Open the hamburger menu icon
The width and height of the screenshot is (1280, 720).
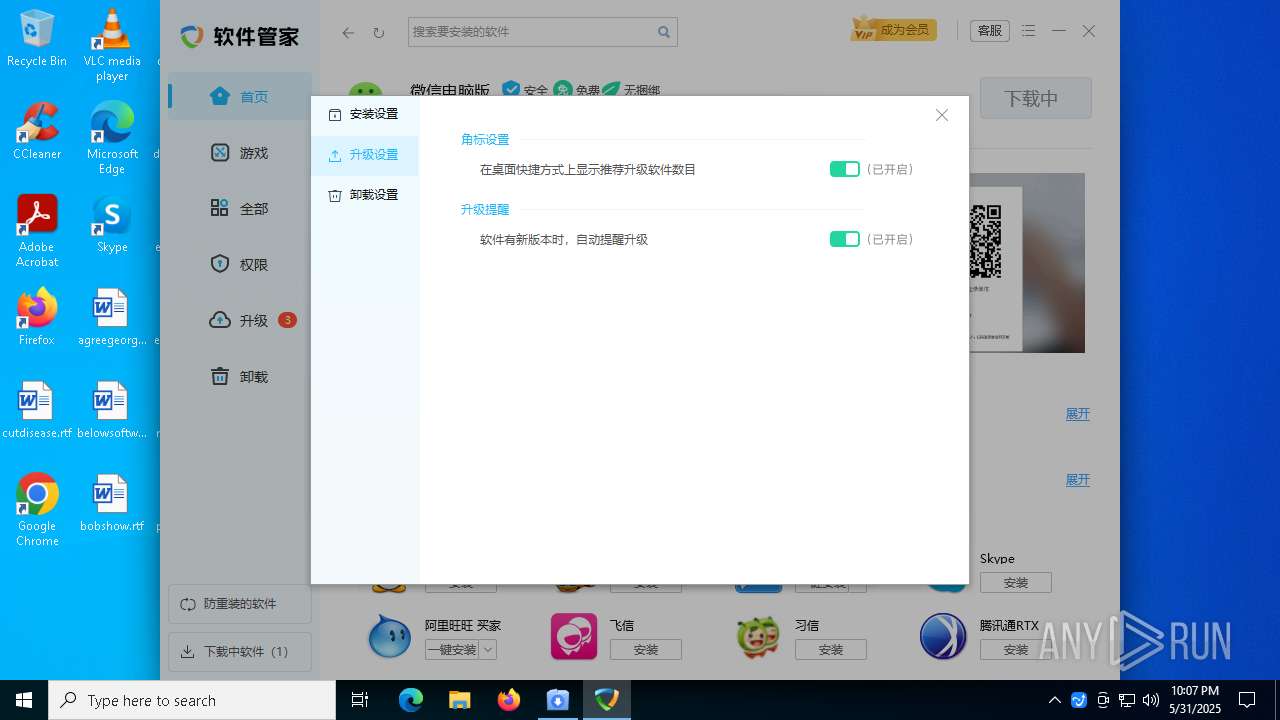(1029, 31)
